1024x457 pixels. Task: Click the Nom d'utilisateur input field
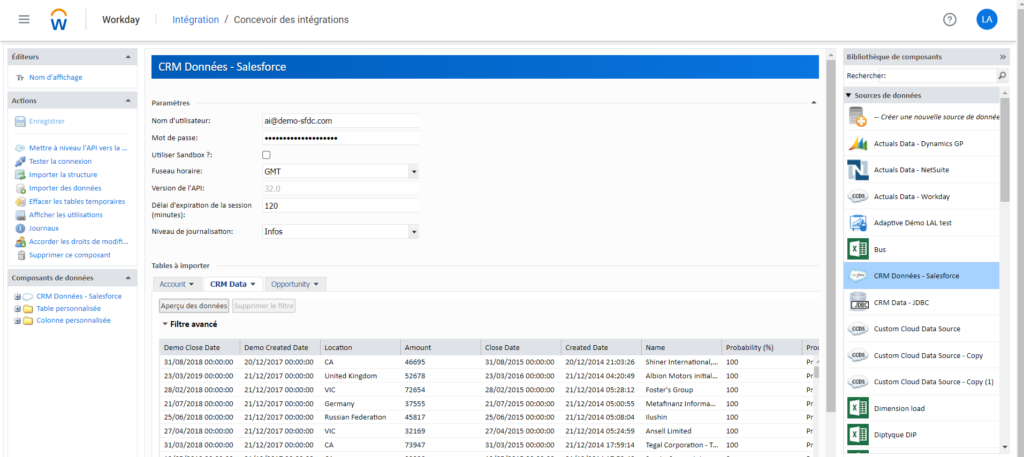point(340,121)
